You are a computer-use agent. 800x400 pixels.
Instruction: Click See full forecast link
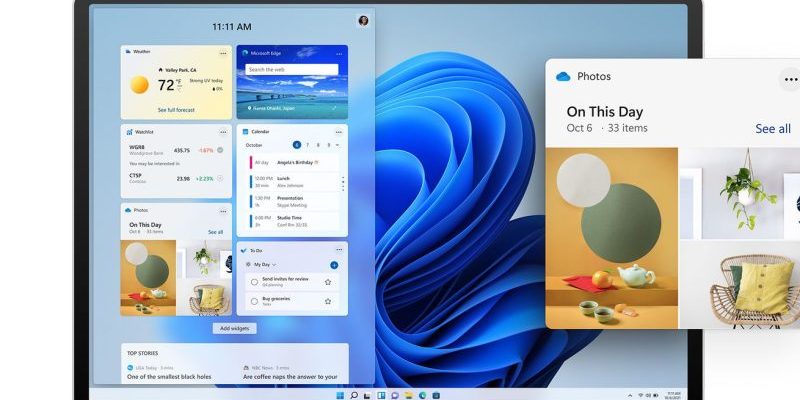[176, 110]
